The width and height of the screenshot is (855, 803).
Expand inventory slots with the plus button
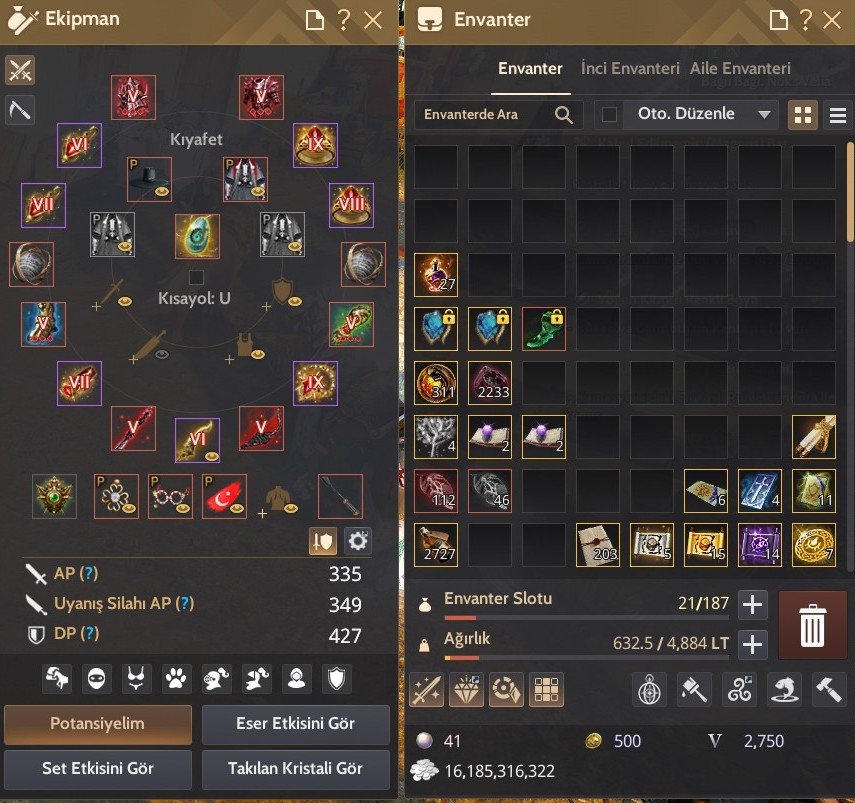click(x=752, y=605)
